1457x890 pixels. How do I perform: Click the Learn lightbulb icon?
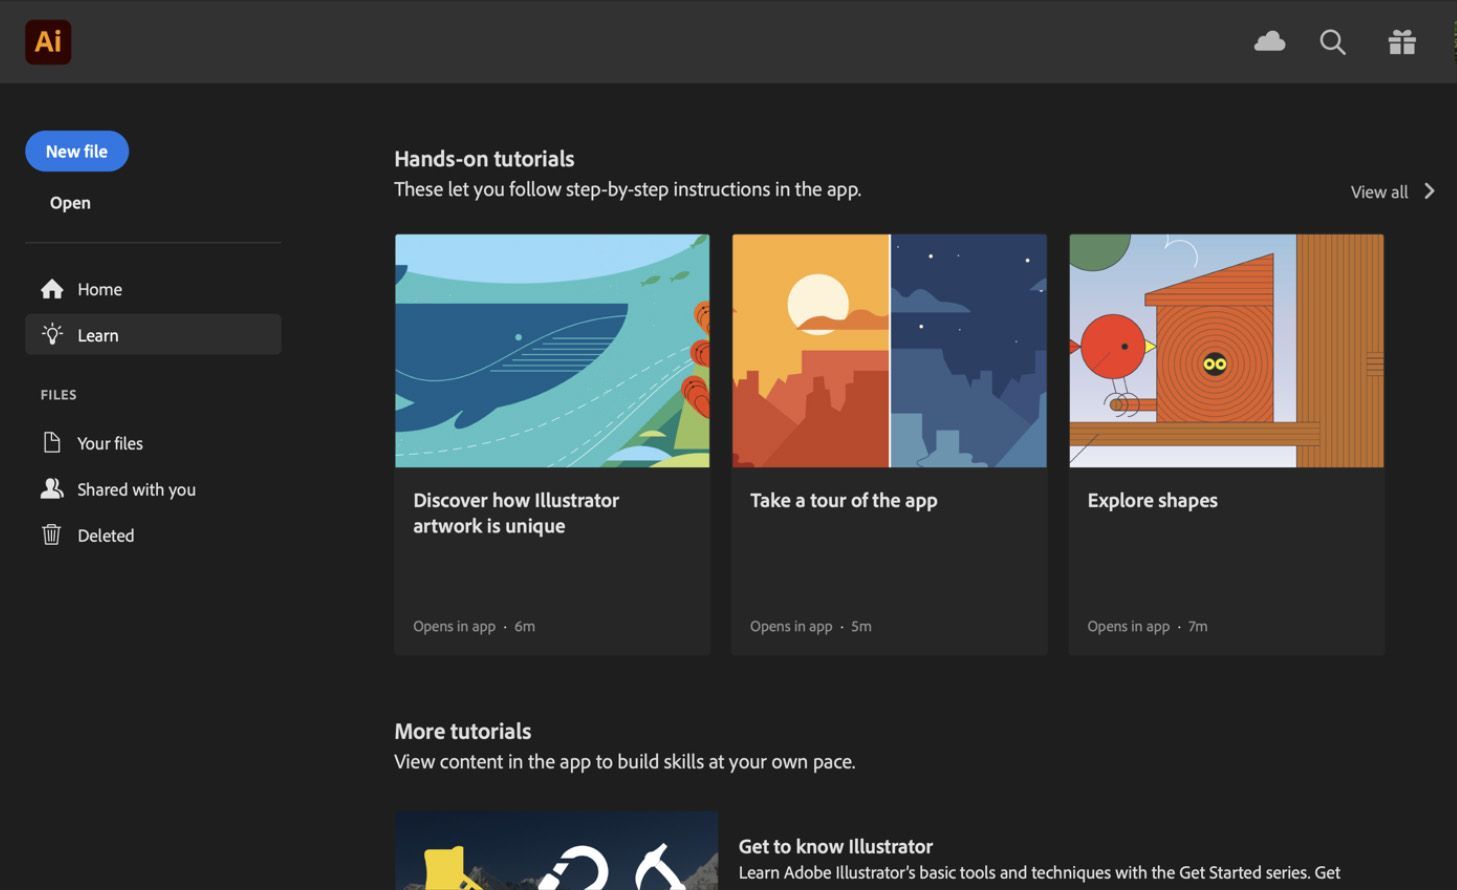tap(52, 334)
